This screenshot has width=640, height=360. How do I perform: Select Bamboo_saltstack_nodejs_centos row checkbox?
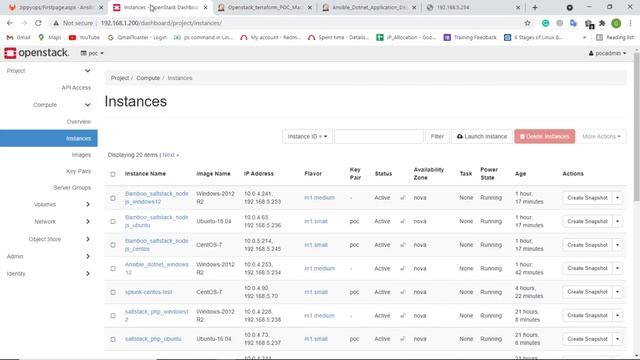pos(113,245)
